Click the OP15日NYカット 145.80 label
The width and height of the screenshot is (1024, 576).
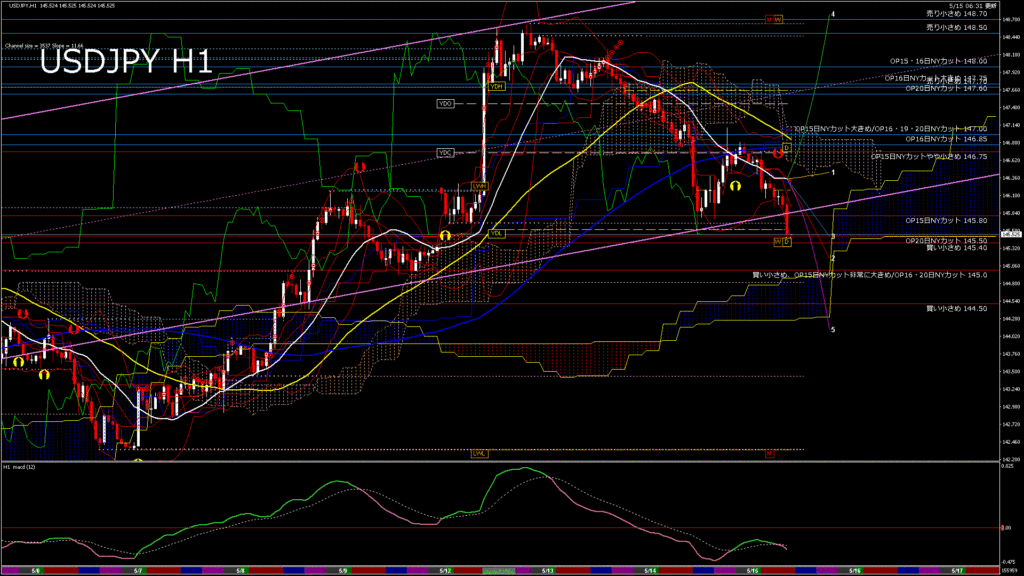pos(946,221)
